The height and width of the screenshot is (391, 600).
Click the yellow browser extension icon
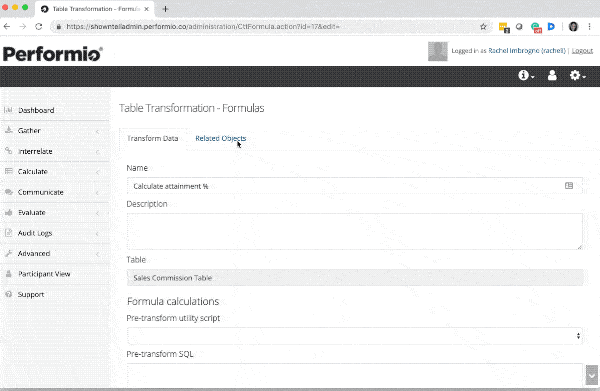coord(504,27)
